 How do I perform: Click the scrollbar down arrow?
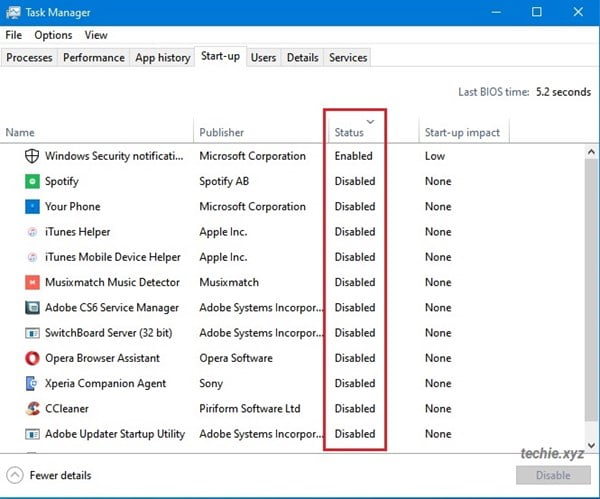tap(591, 445)
